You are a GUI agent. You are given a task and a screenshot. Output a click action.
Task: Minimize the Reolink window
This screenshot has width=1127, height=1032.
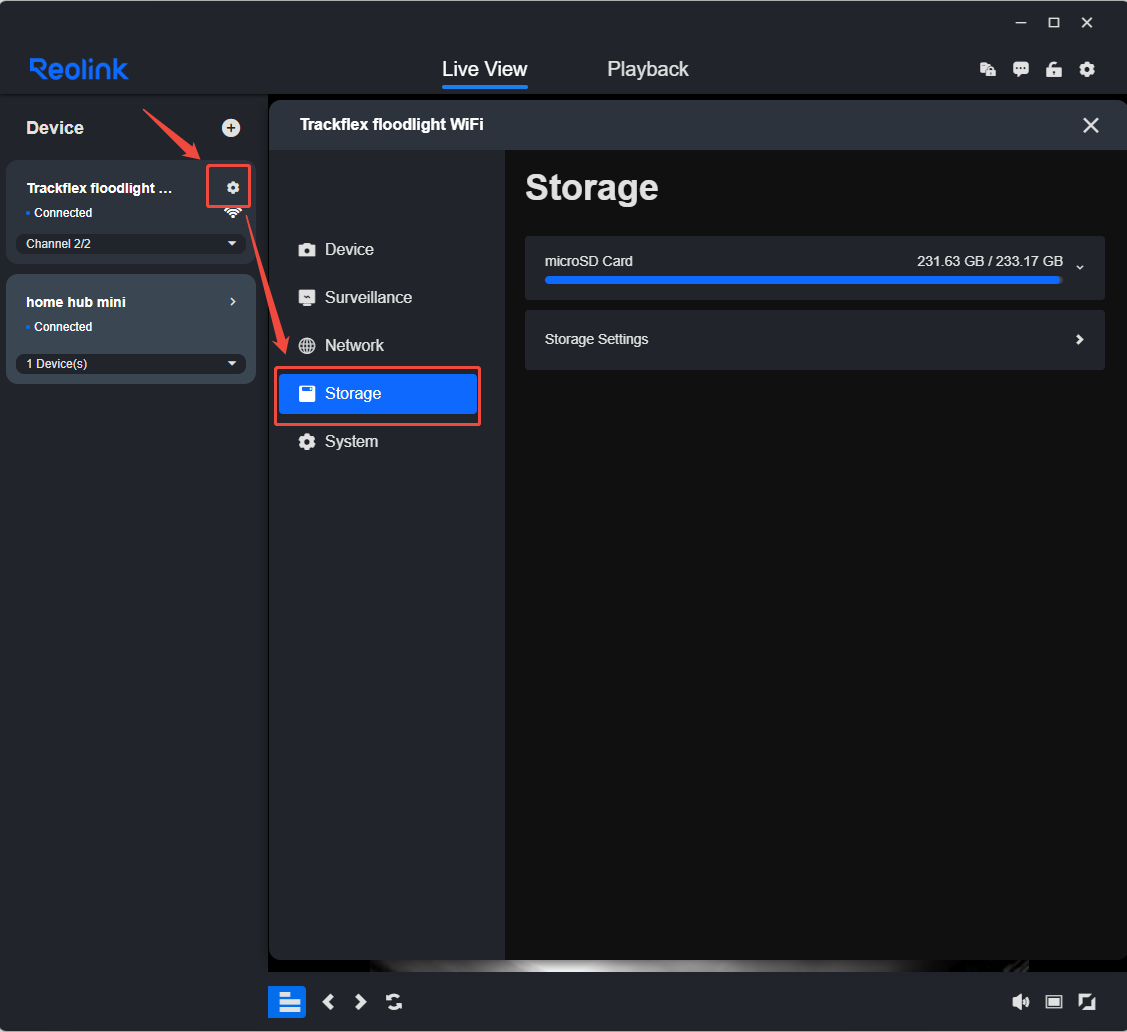[1021, 23]
